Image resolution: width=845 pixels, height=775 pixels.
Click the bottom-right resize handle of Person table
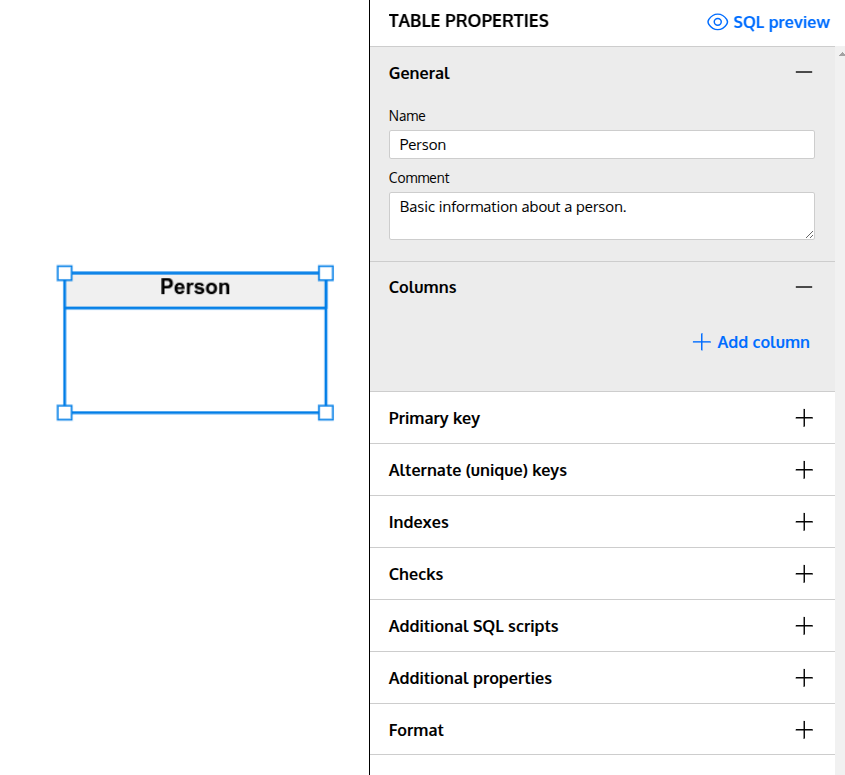coord(325,411)
